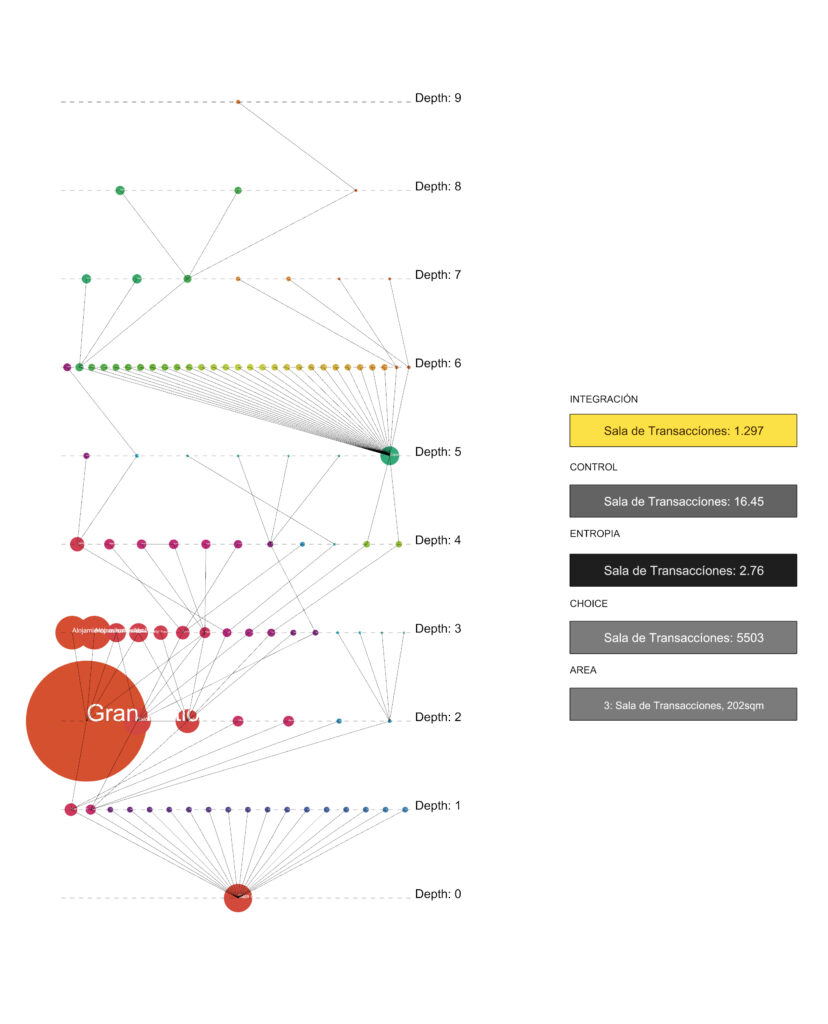Click the rightmost green node at Depth 4
This screenshot has width=828, height=1024.
399,544
